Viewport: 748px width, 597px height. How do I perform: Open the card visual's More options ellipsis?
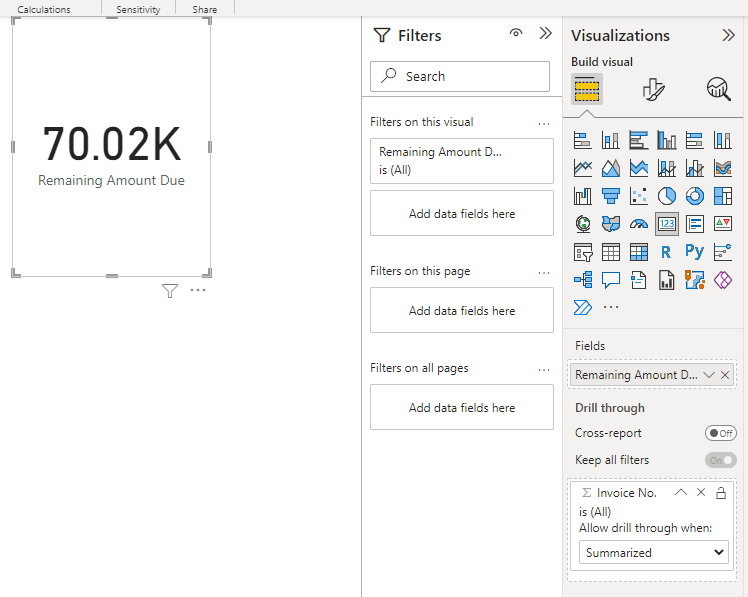tap(197, 290)
